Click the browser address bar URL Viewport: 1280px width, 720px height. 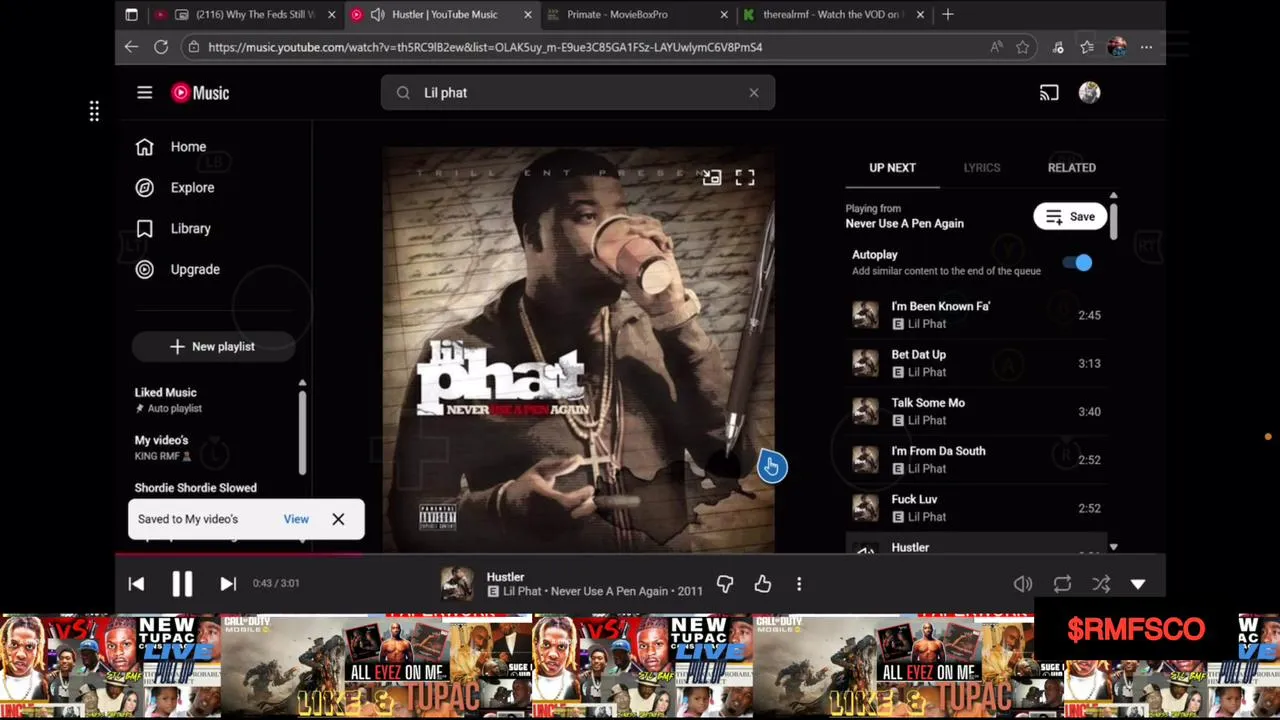[x=485, y=47]
